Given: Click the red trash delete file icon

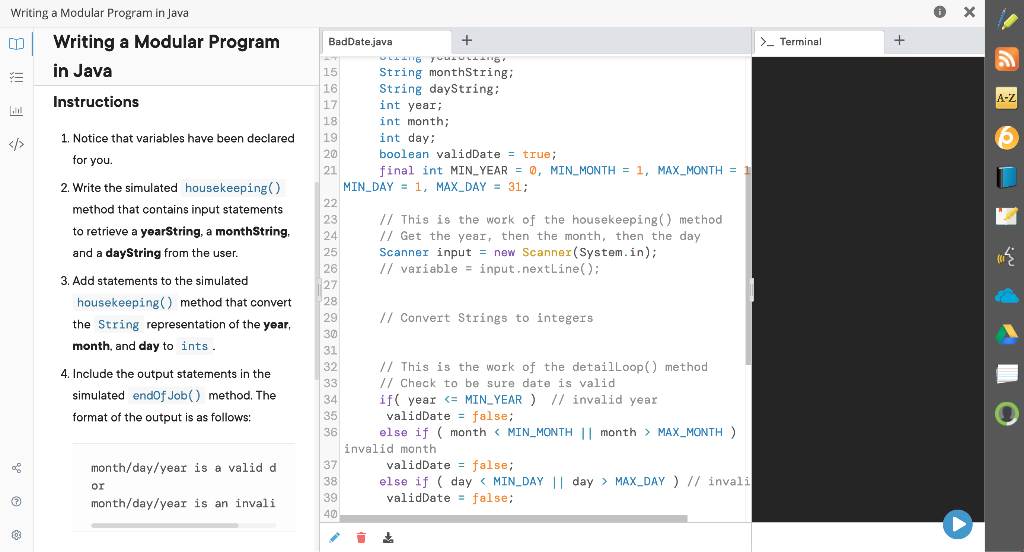Looking at the screenshot, I should coord(361,537).
